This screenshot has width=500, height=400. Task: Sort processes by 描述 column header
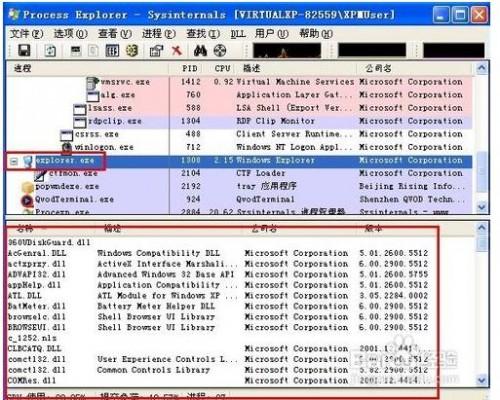295,69
